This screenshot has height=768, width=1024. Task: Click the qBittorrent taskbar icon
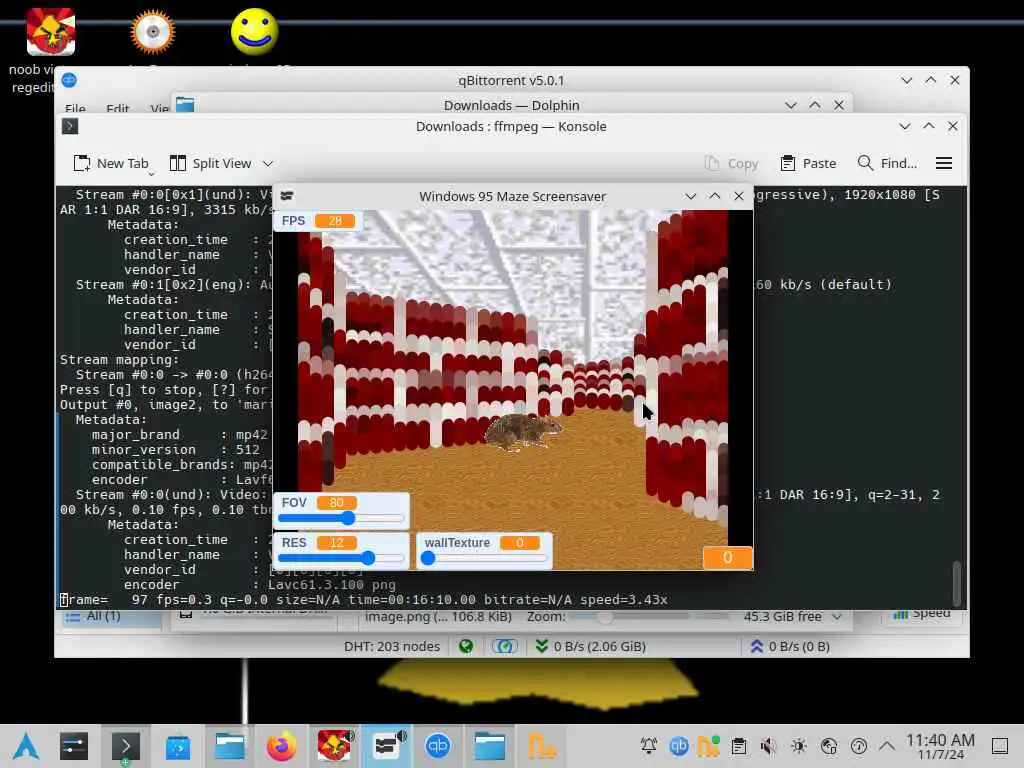click(438, 746)
